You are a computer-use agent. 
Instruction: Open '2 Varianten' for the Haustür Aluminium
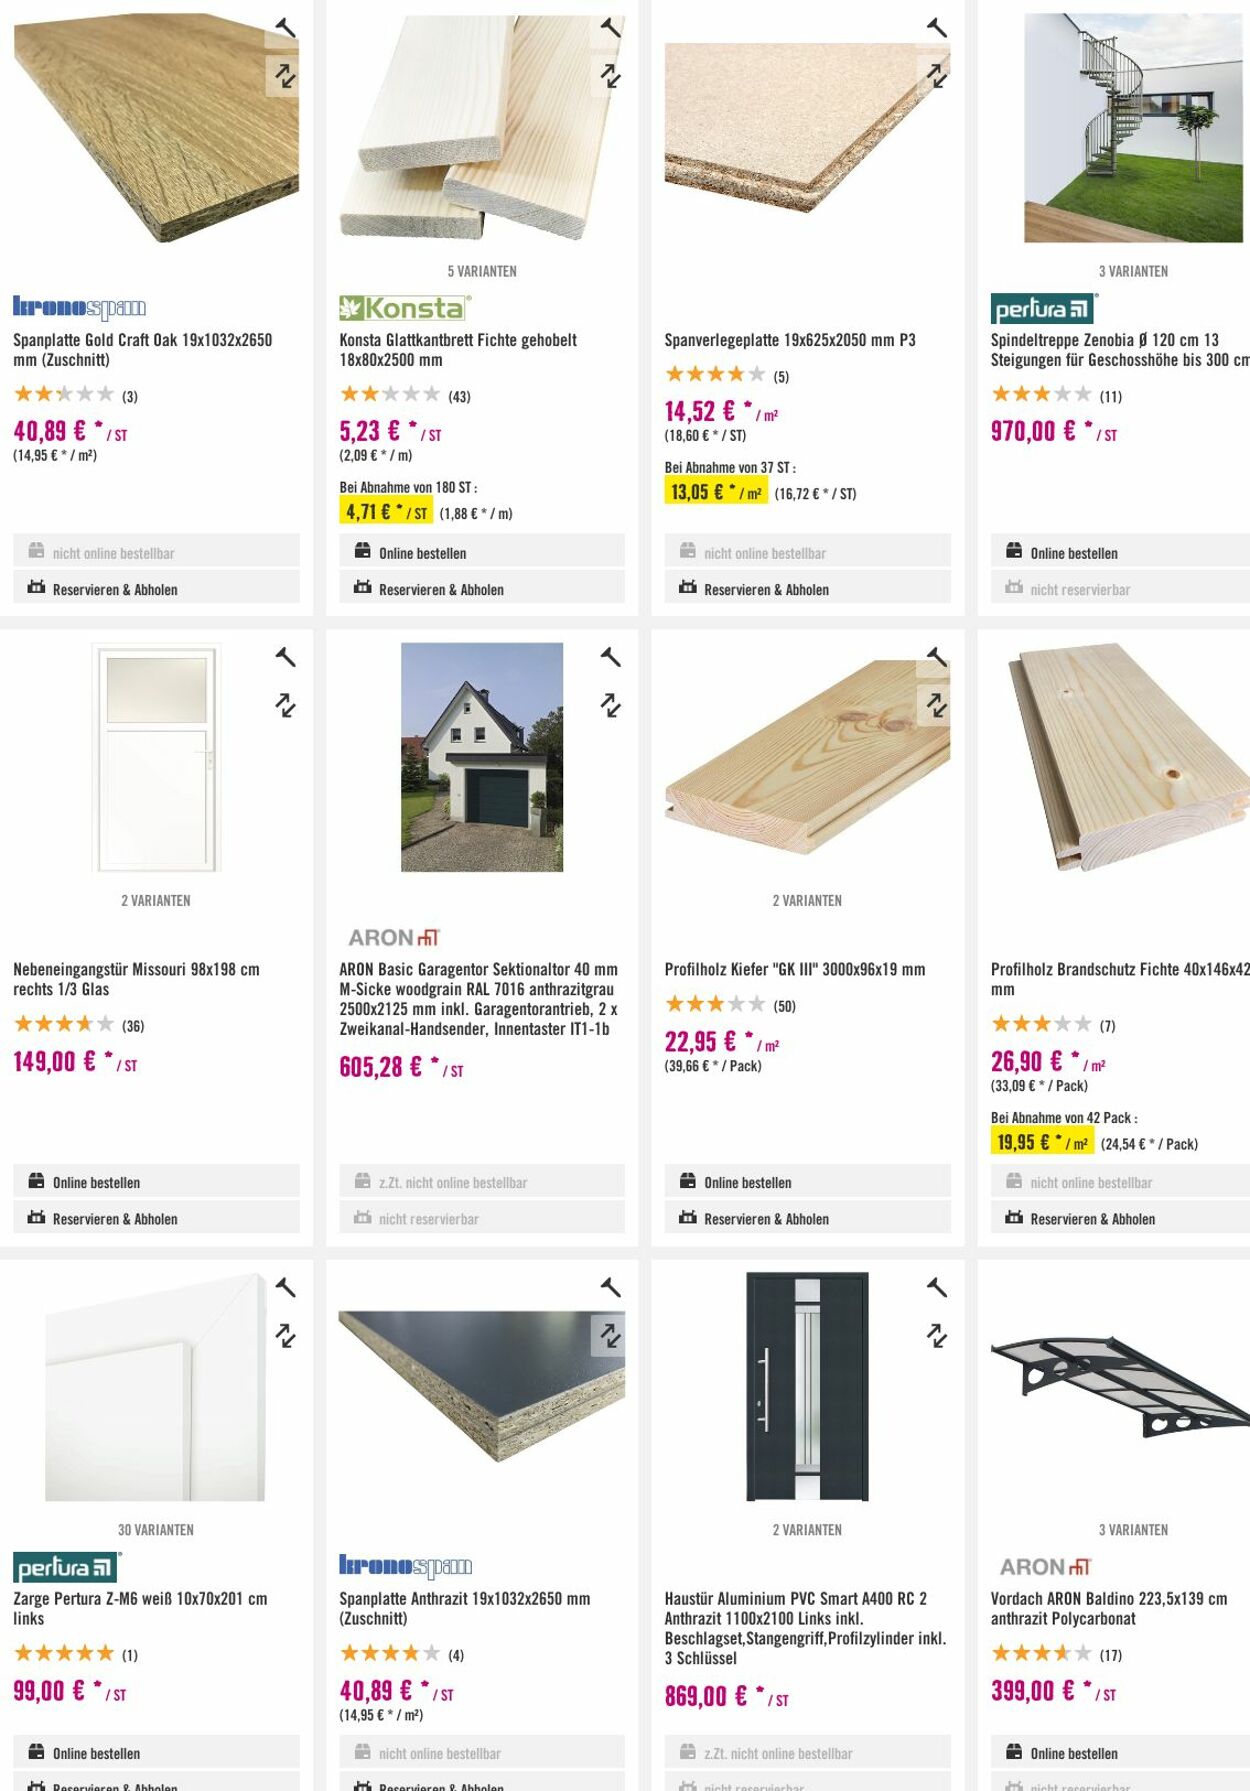[807, 1529]
